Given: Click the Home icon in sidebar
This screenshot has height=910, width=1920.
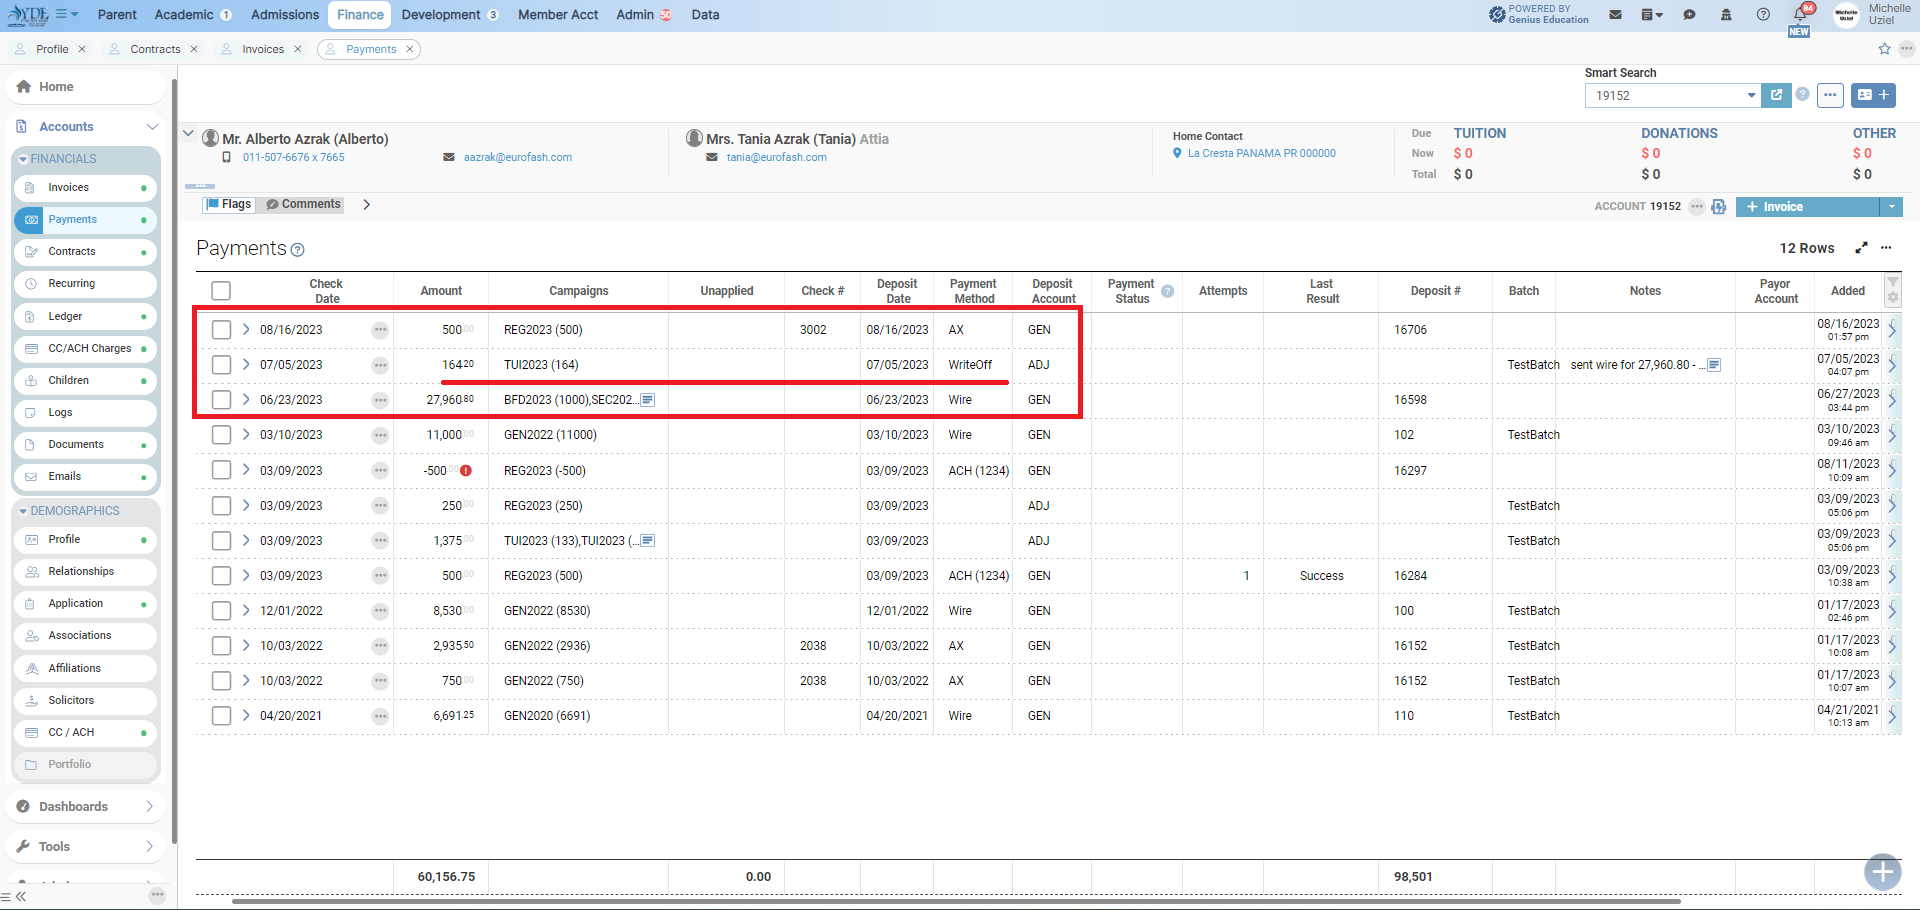Looking at the screenshot, I should tap(24, 87).
